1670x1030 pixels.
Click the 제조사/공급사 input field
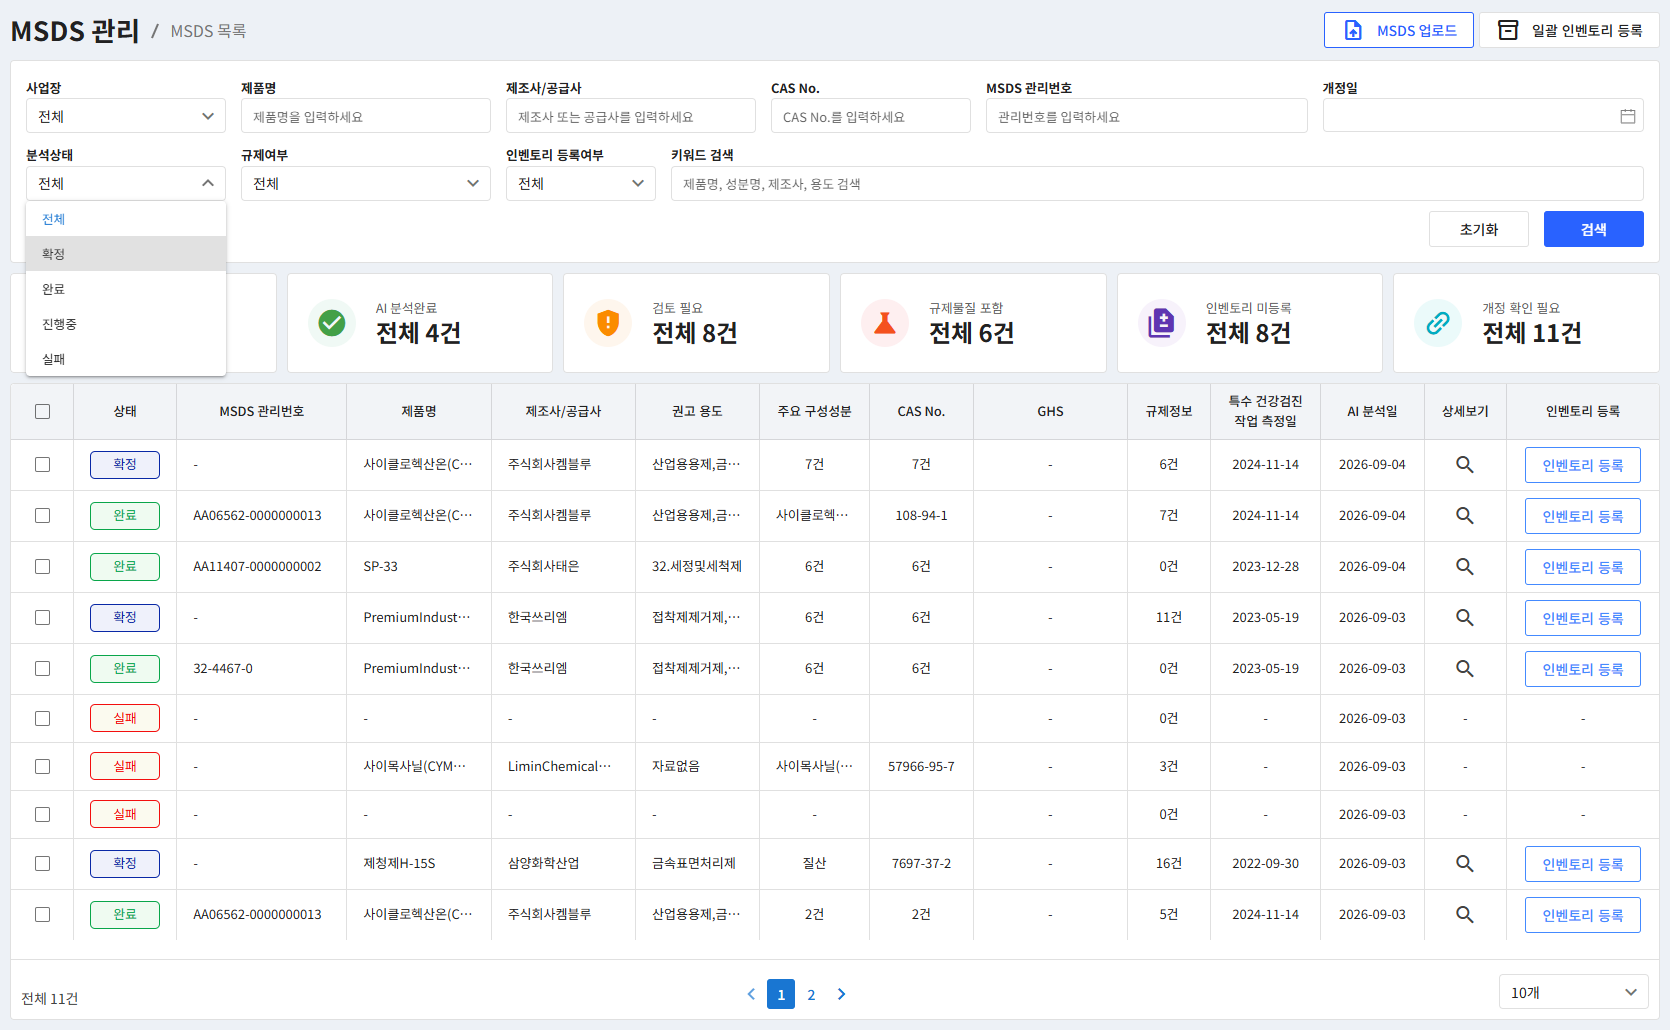click(631, 116)
